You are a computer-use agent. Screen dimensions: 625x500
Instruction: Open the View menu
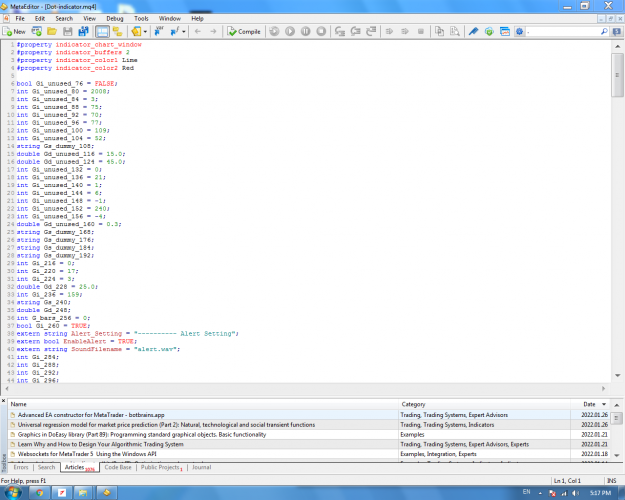coord(89,18)
